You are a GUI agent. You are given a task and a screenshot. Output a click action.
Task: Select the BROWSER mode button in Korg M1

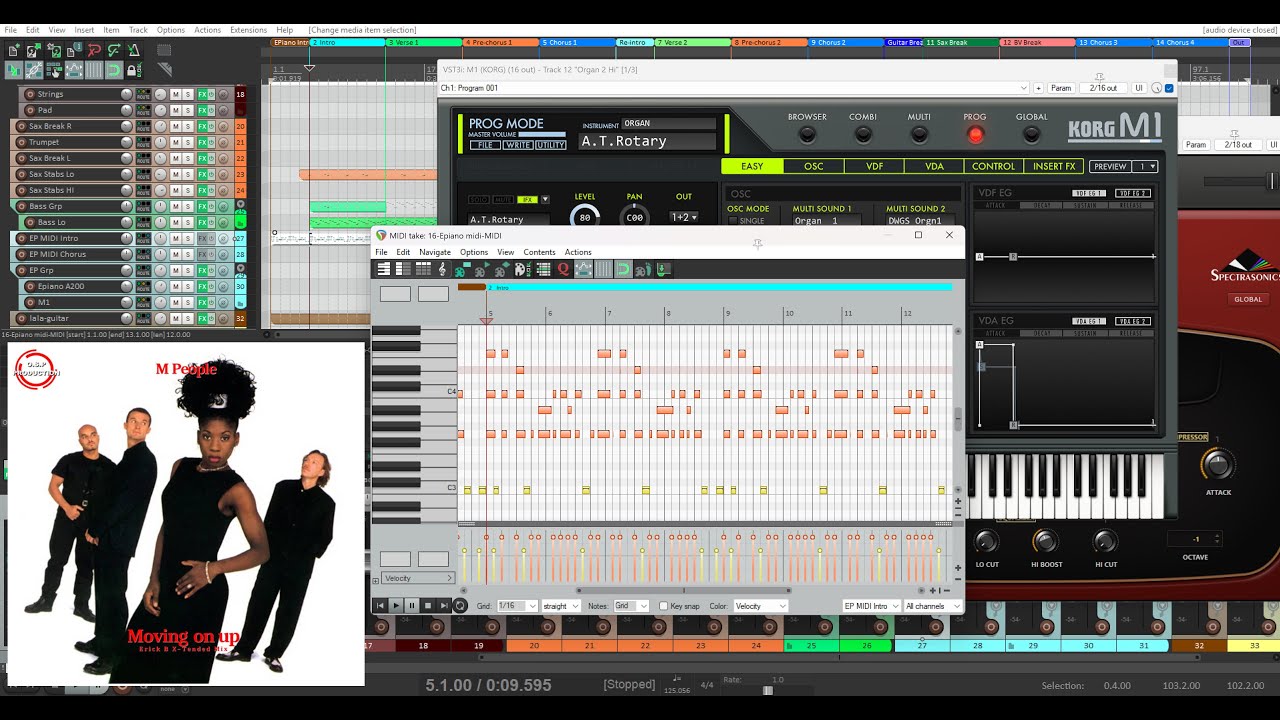click(x=807, y=134)
